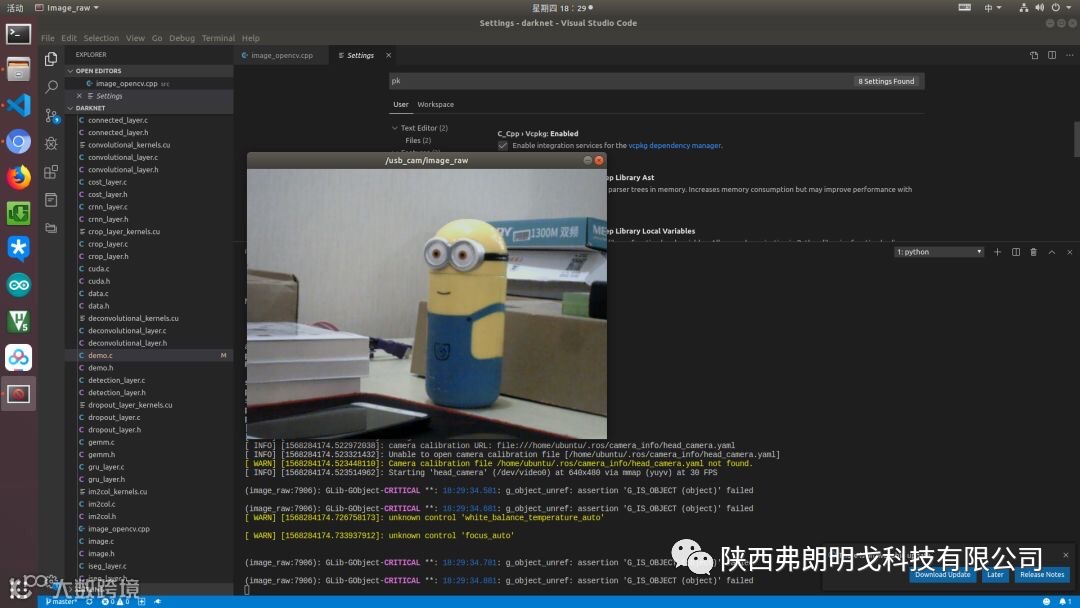This screenshot has height=608, width=1080.
Task: Switch to the Workspace settings tab
Action: click(435, 105)
